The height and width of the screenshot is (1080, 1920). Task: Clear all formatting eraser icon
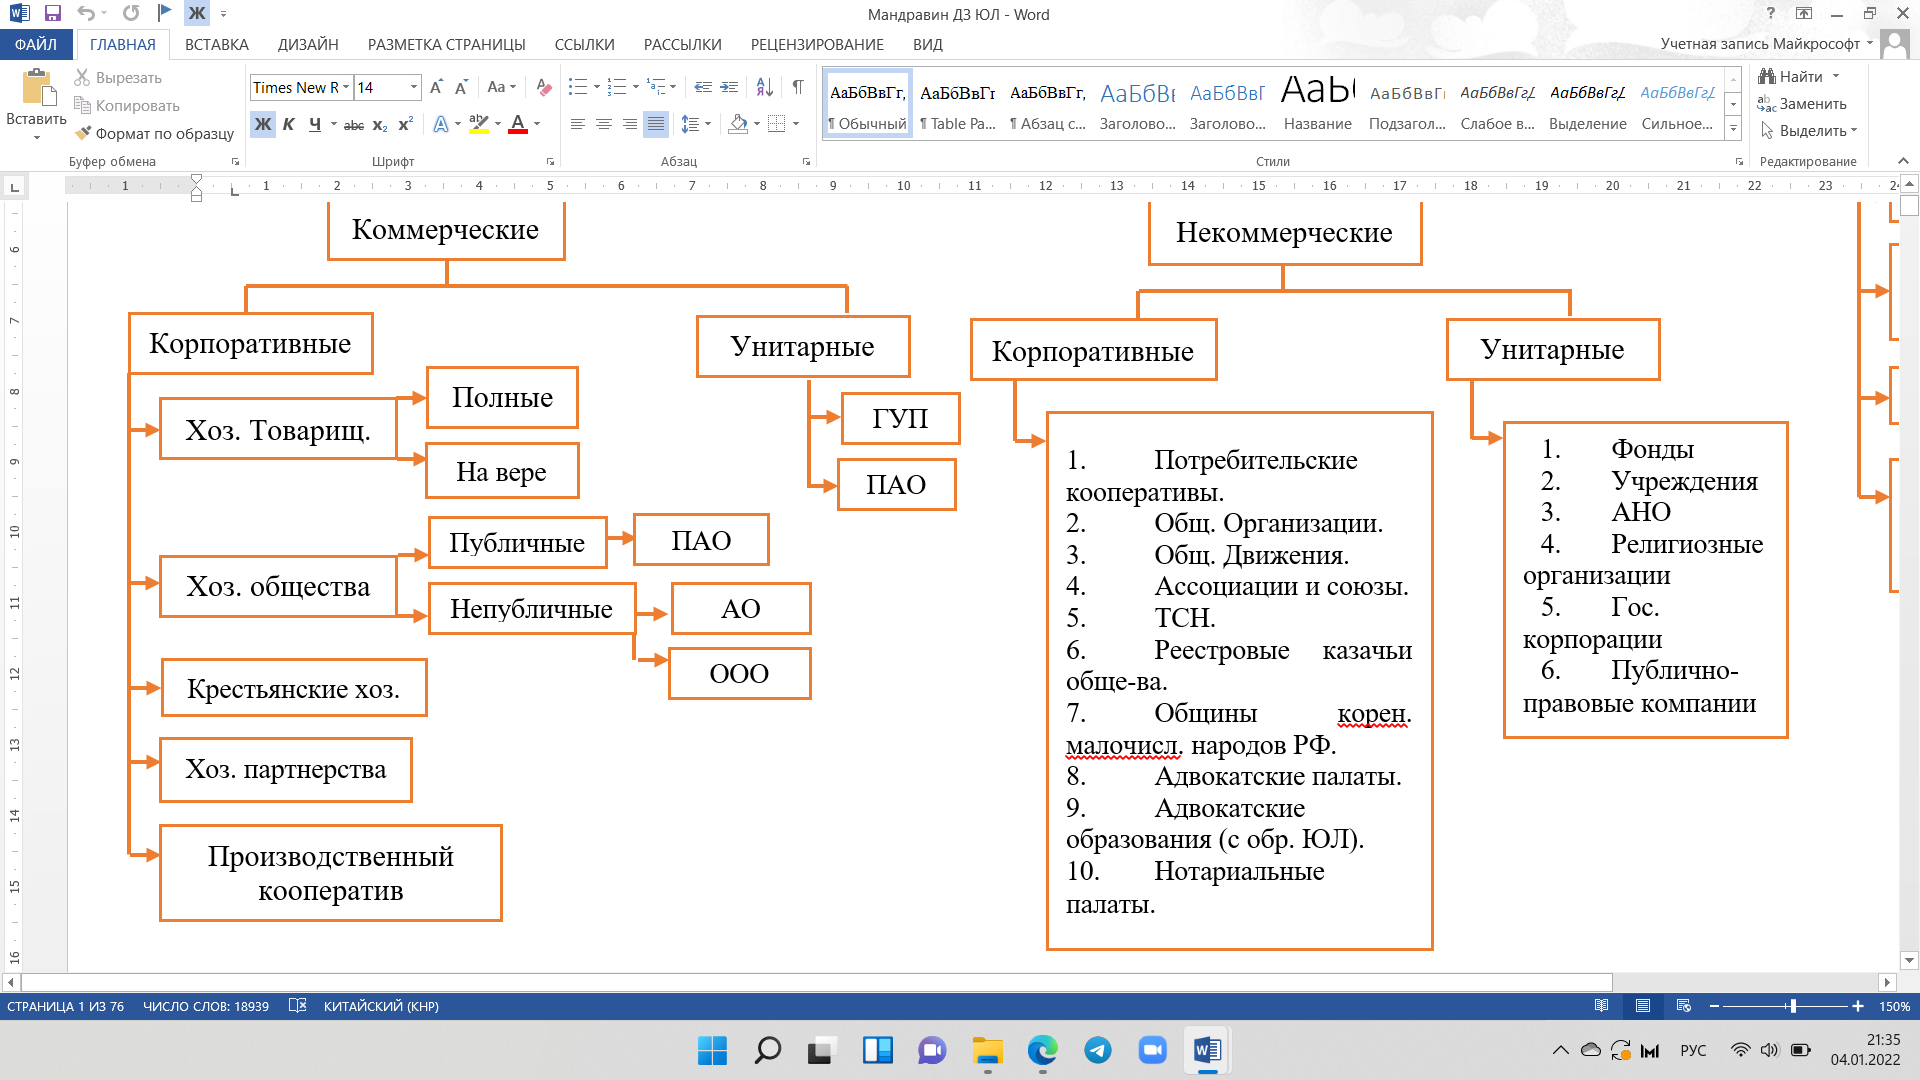click(x=544, y=88)
